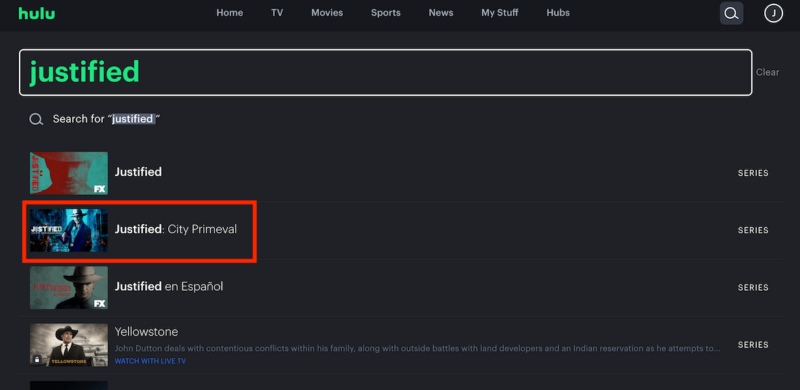Select Search for "justified" suggestion
800x390 pixels.
click(107, 119)
